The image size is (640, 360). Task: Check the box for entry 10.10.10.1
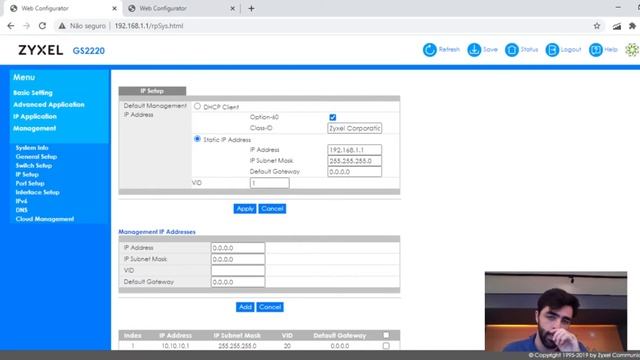coord(386,346)
